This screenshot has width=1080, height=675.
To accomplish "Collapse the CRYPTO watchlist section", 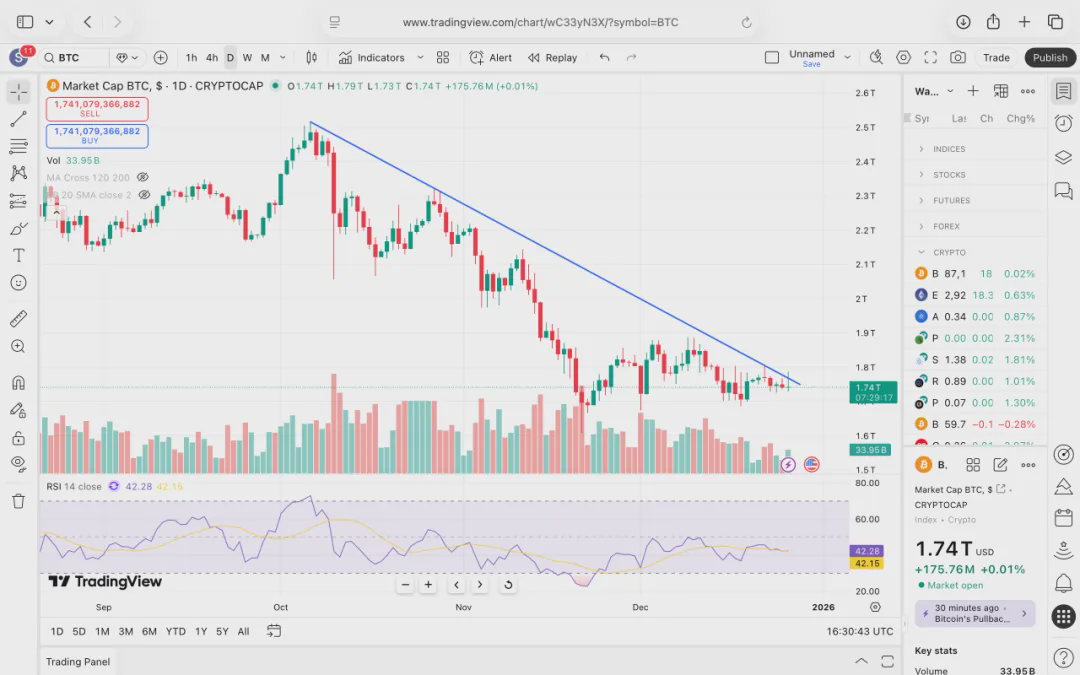I will 921,252.
